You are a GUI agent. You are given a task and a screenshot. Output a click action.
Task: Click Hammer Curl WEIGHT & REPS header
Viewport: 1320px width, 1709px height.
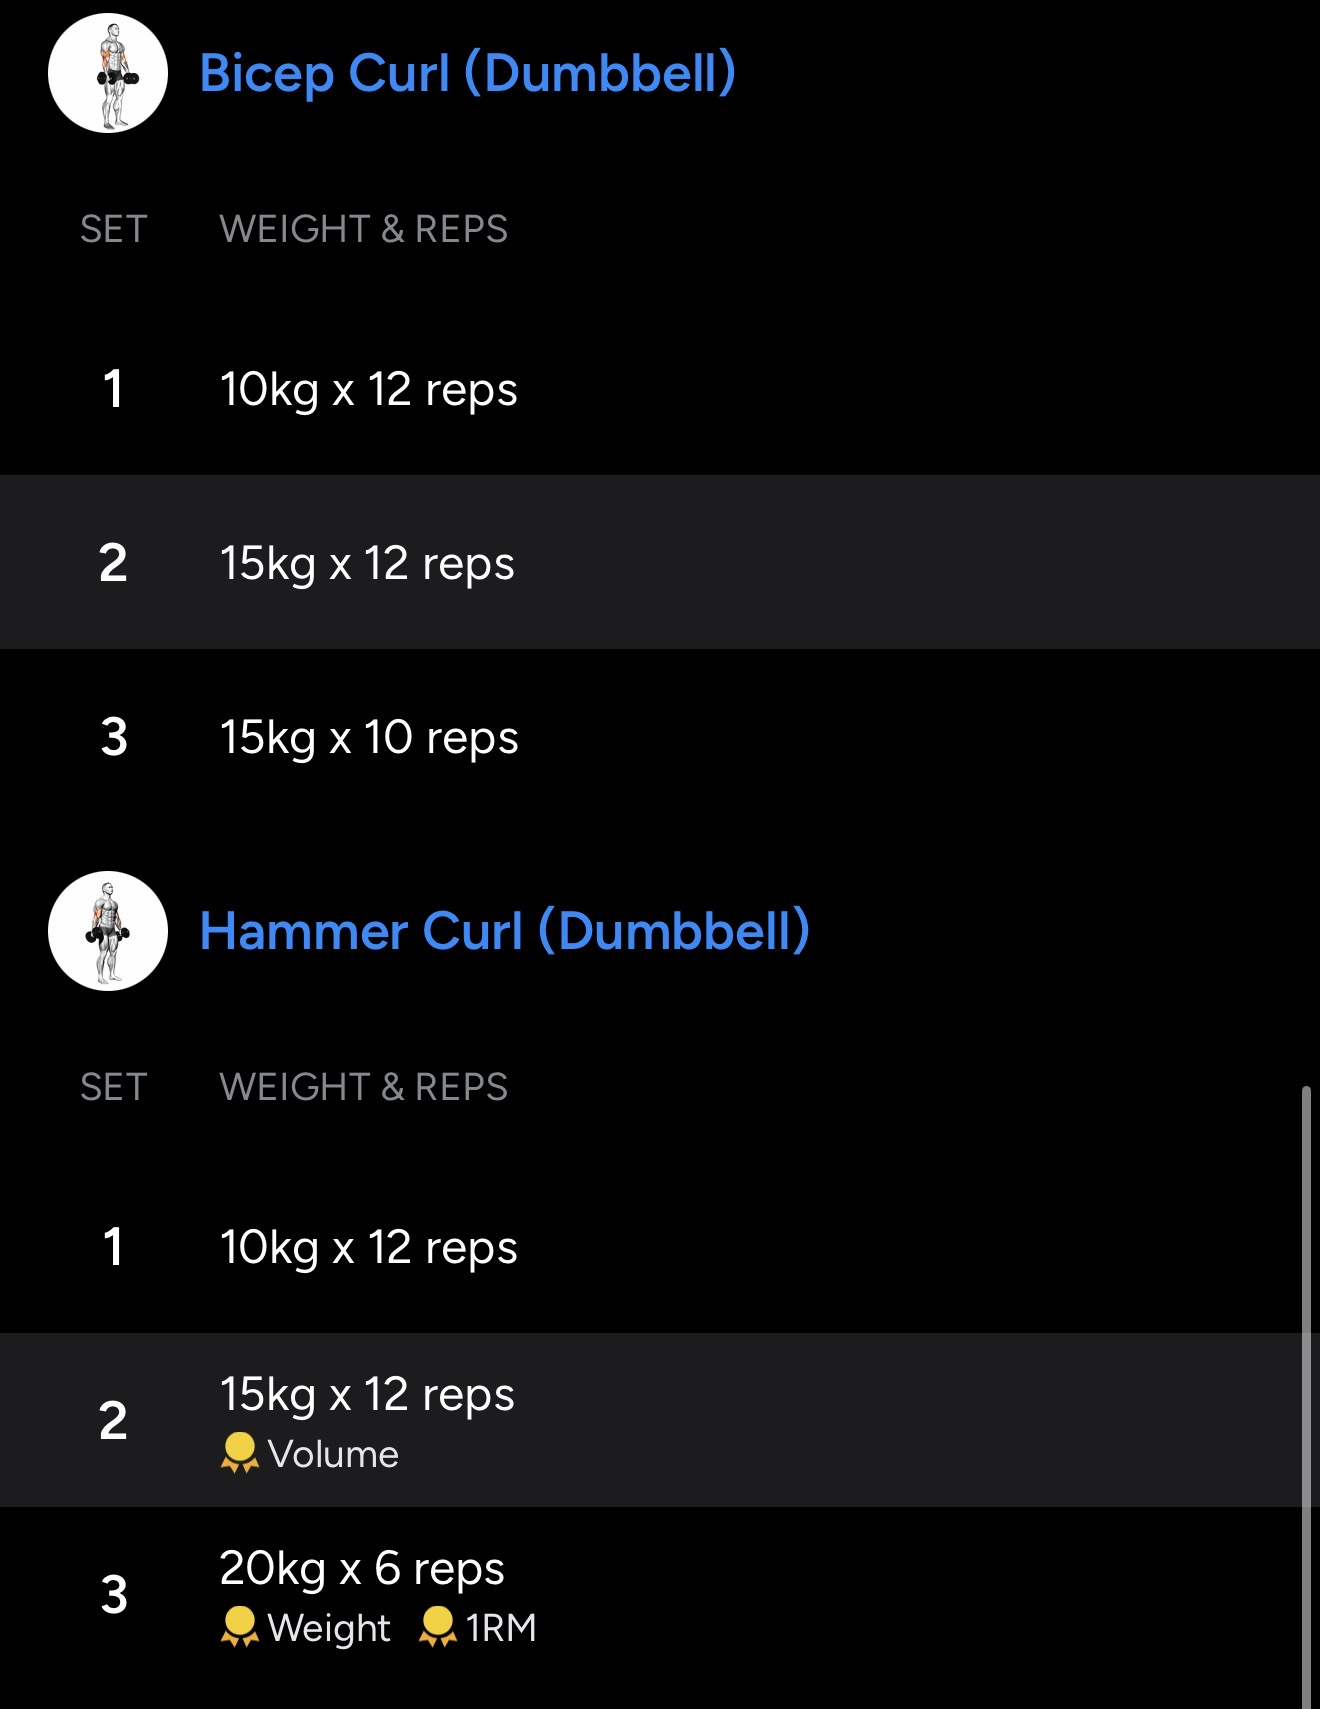(363, 1087)
